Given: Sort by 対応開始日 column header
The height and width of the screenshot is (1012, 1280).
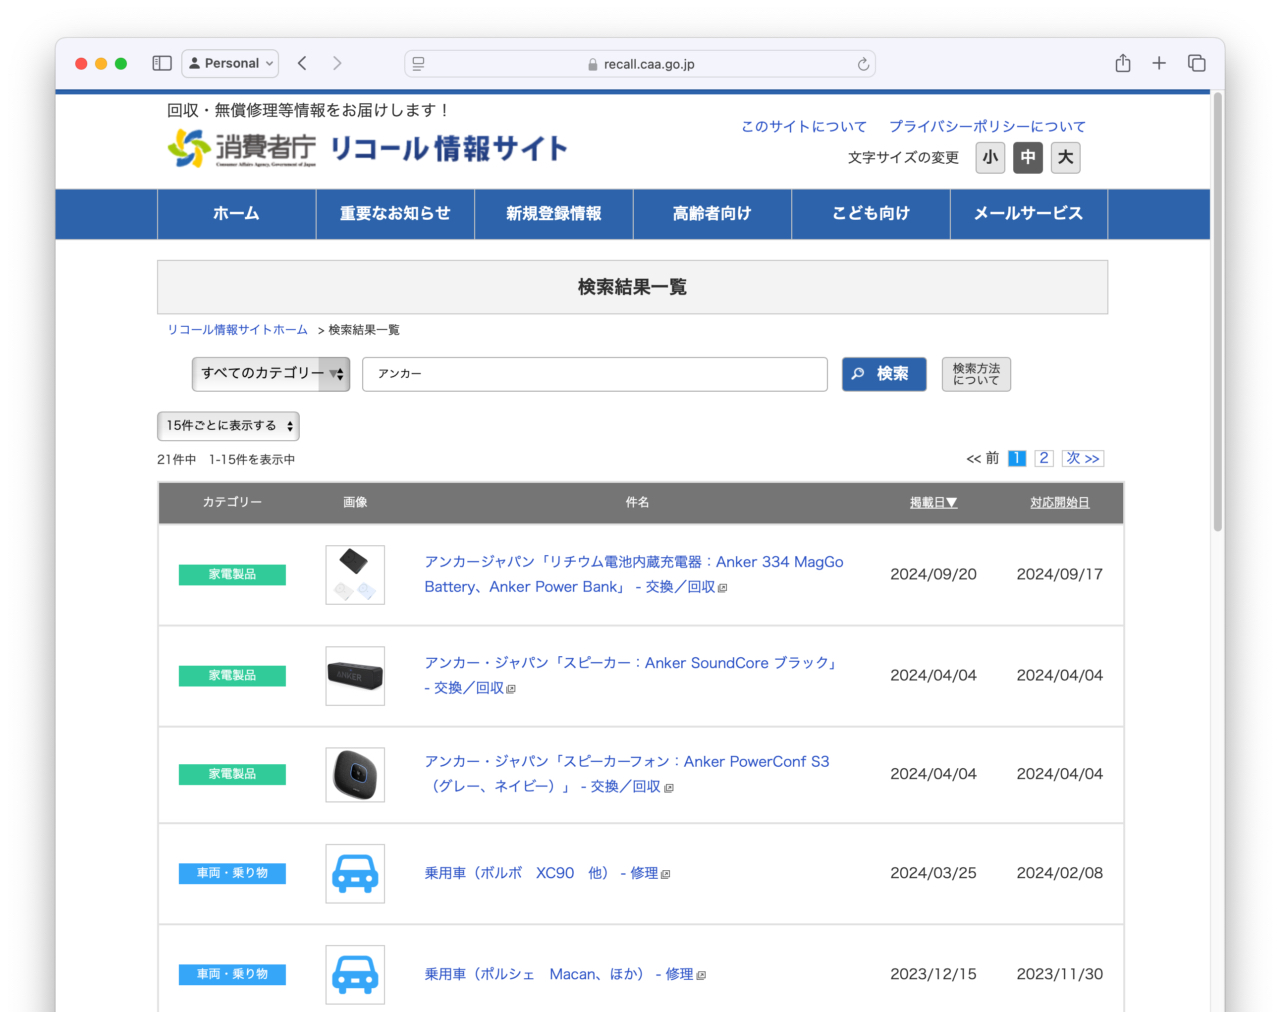Looking at the screenshot, I should pyautogui.click(x=1060, y=503).
